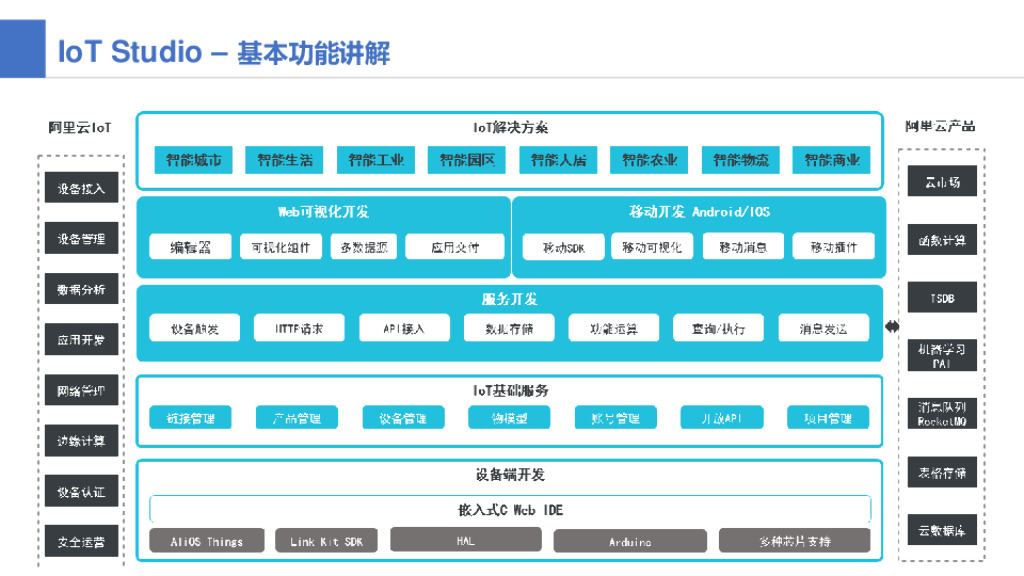Click the 安全运营 box
1024x576 pixels.
click(x=81, y=541)
